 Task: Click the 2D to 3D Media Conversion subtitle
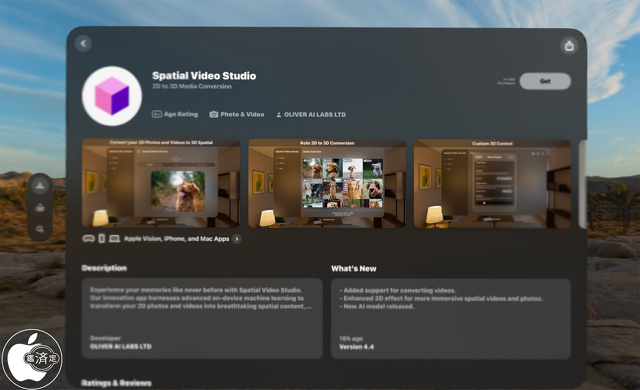[192, 86]
